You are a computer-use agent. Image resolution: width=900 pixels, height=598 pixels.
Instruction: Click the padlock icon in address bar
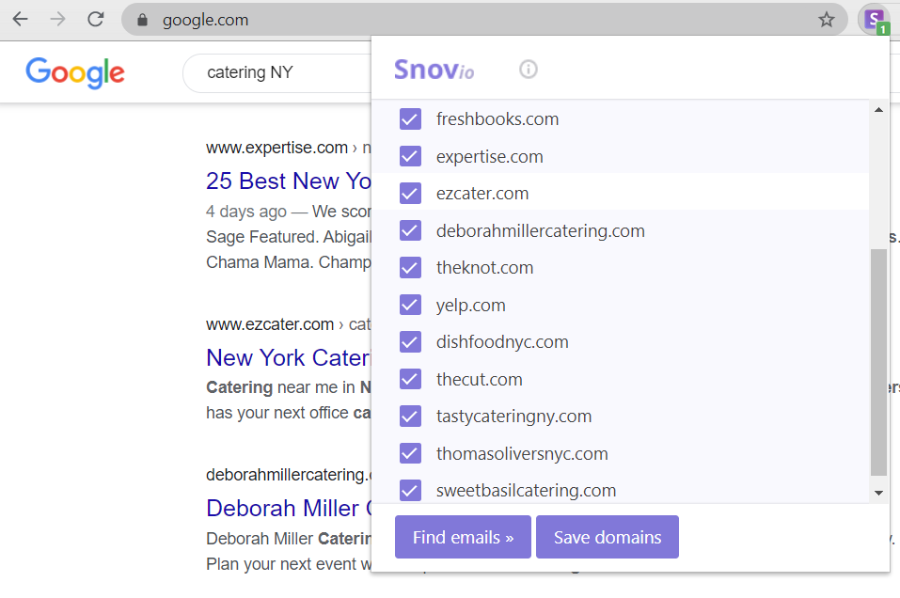(142, 20)
